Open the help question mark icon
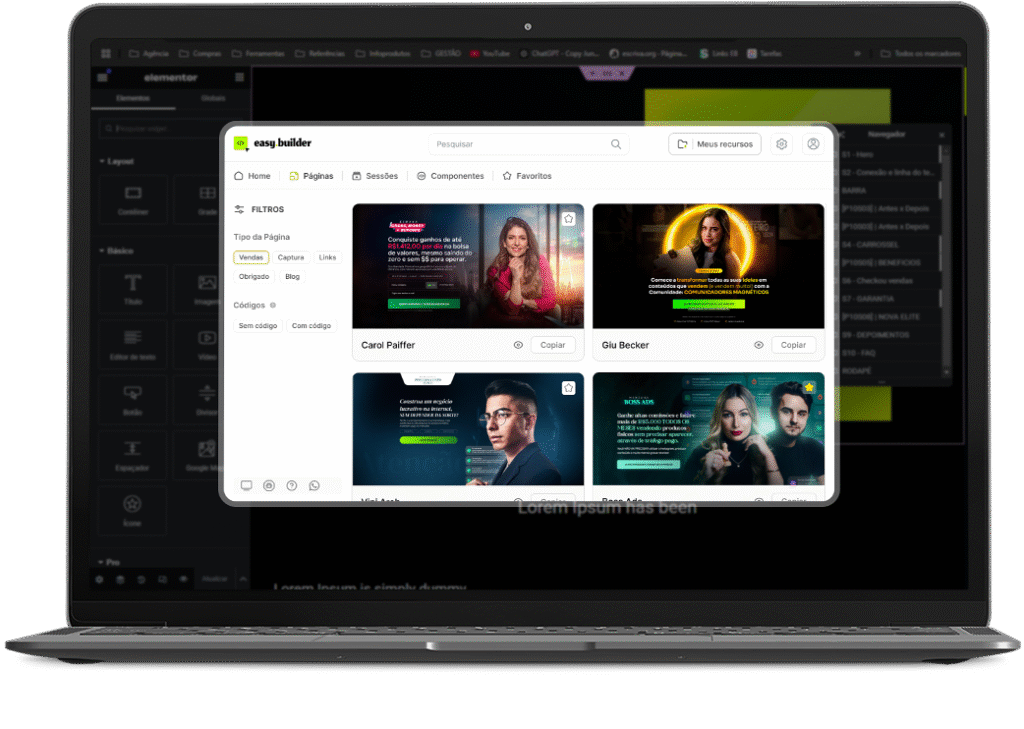The image size is (1024, 729). tap(291, 485)
